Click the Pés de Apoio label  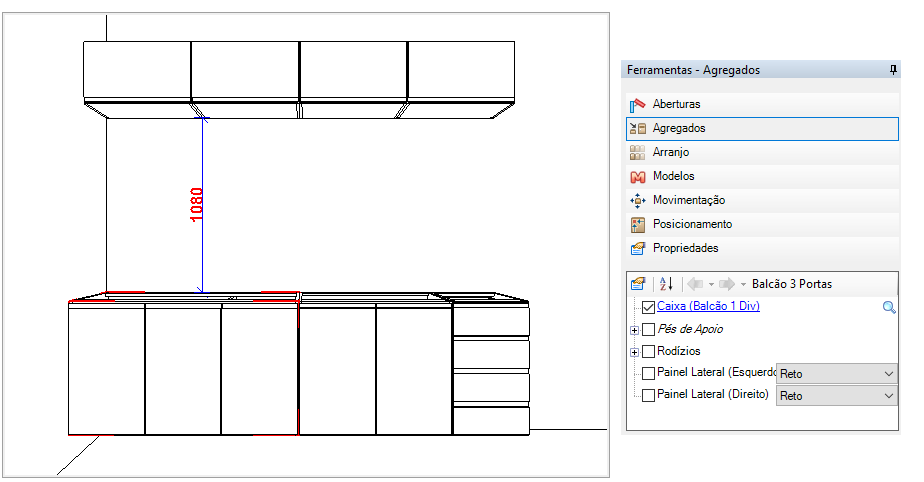point(690,329)
